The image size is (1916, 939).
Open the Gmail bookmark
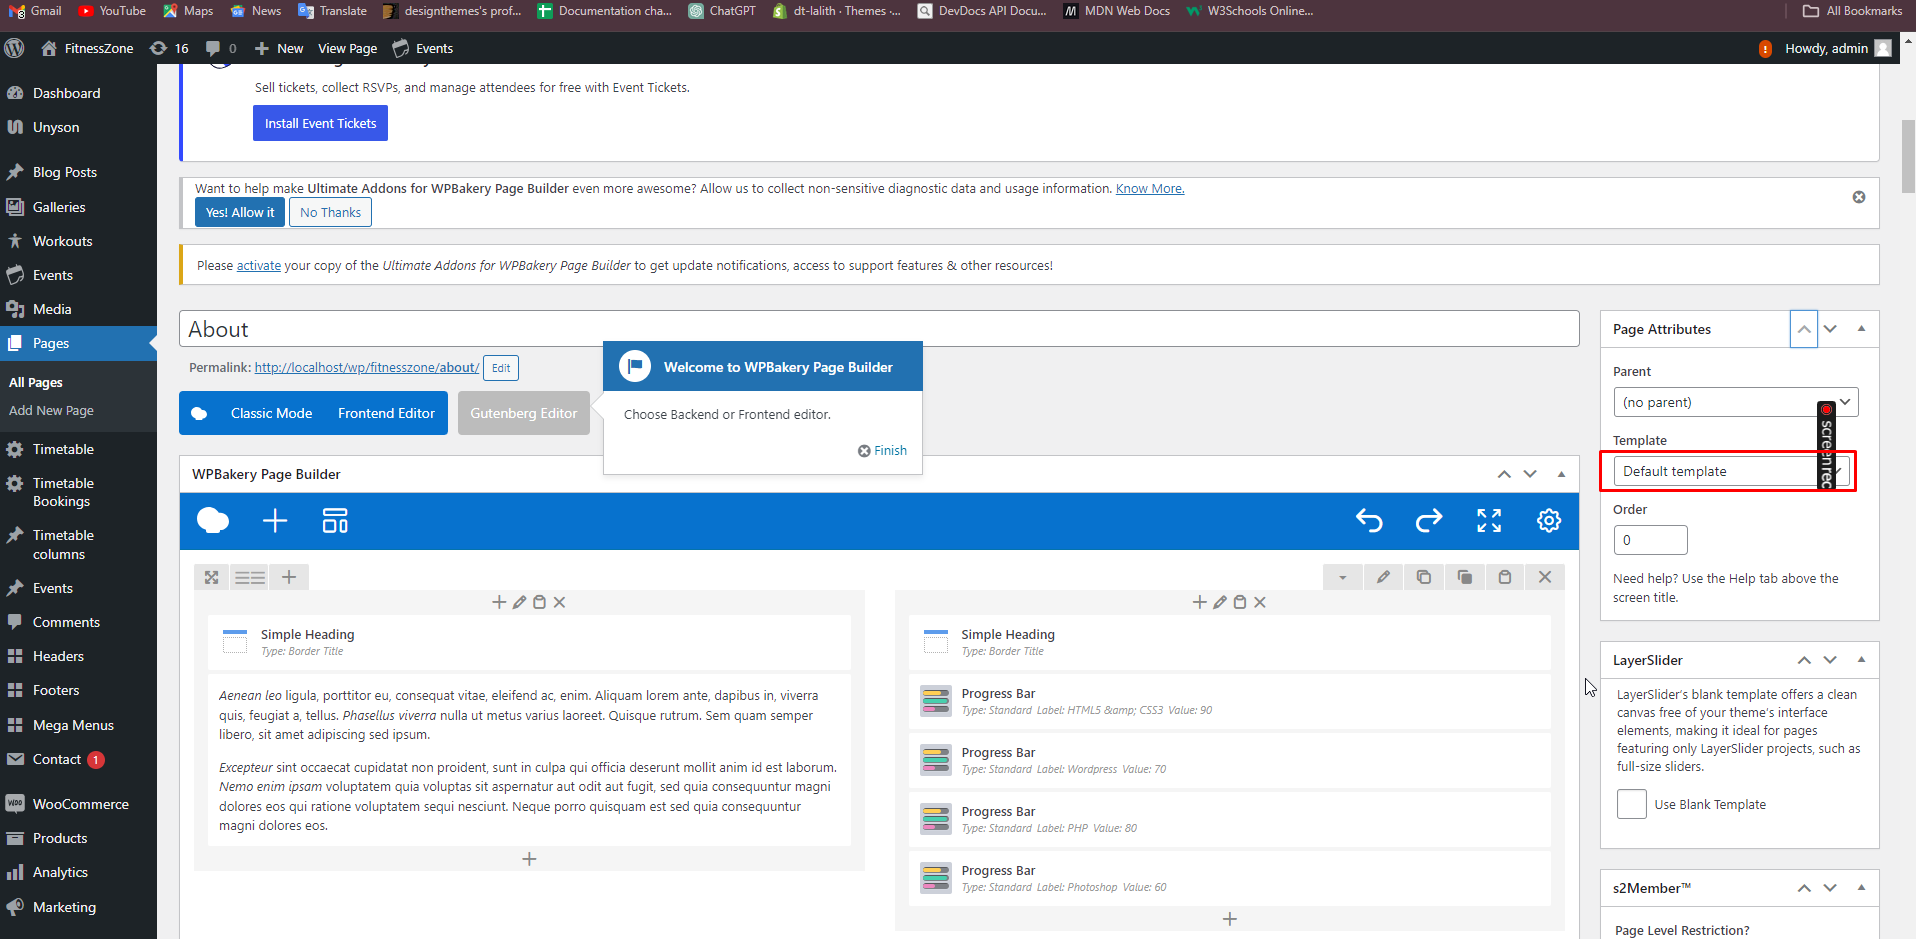(x=35, y=11)
